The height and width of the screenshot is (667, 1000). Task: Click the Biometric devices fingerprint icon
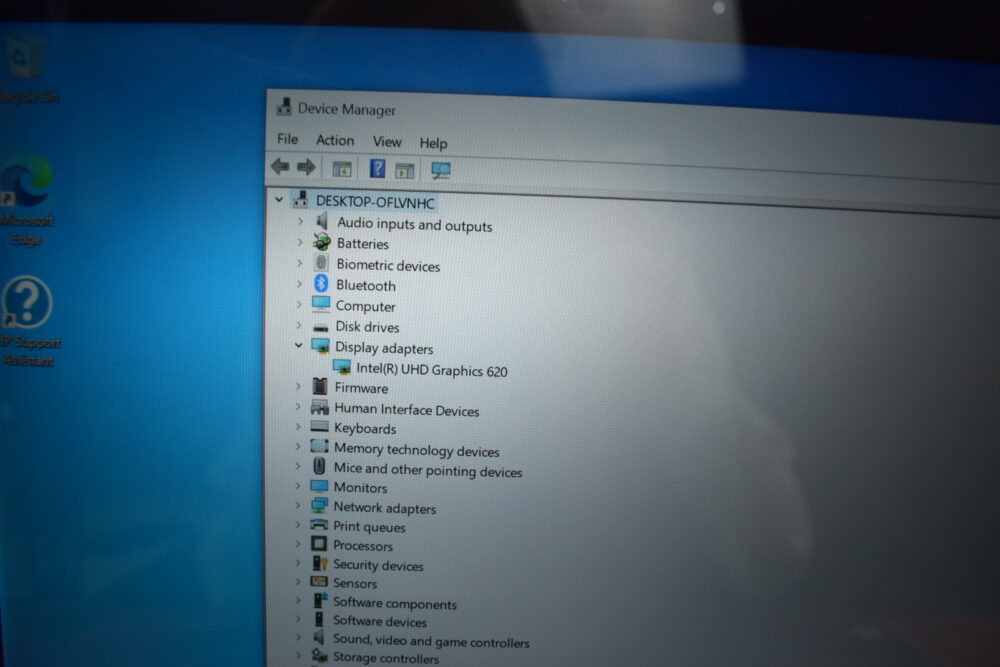(x=321, y=263)
